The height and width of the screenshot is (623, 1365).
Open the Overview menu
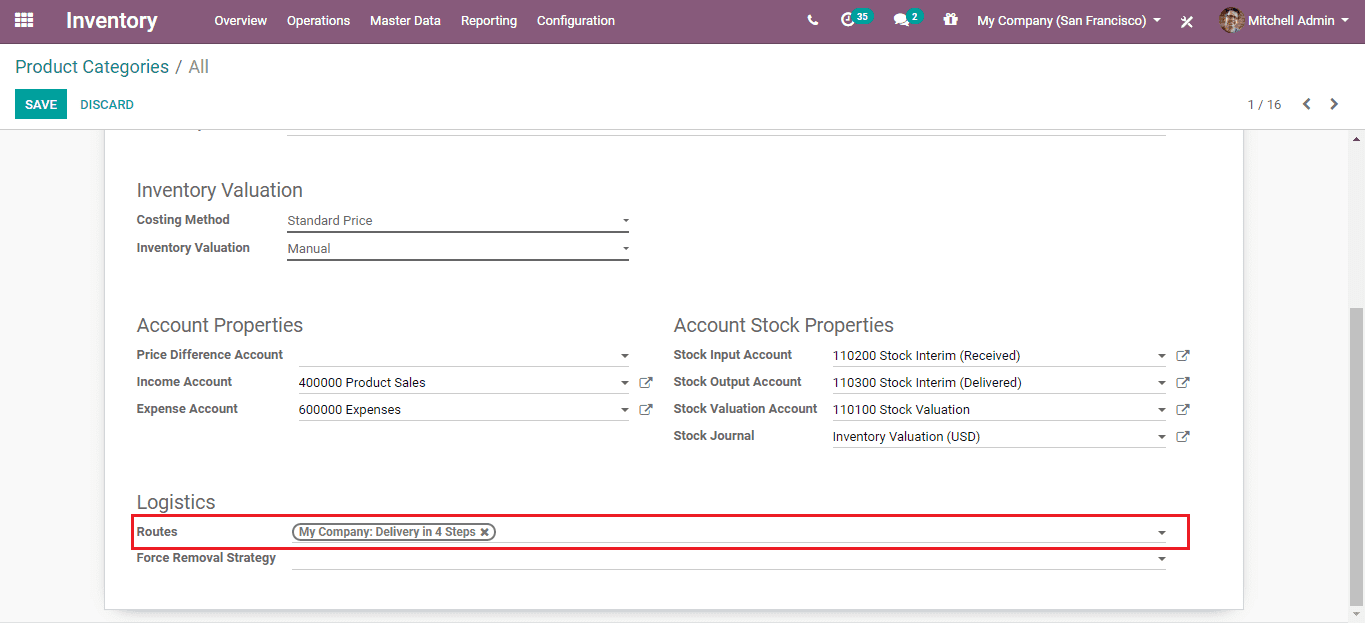click(x=240, y=20)
